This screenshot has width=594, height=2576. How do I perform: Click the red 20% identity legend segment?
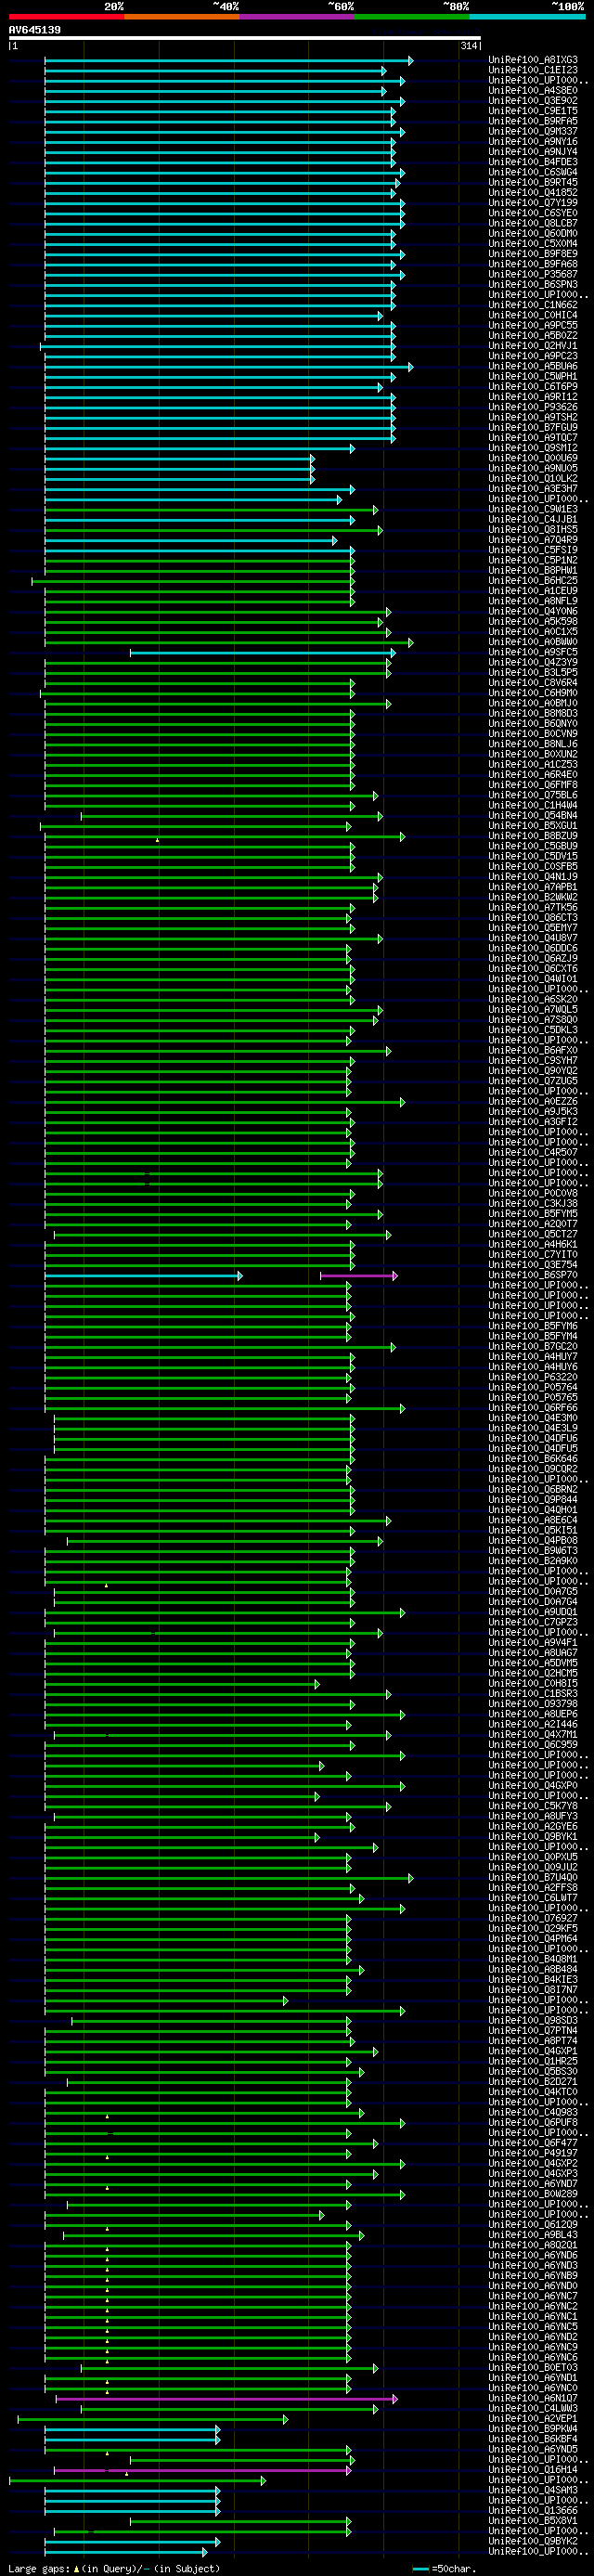click(x=66, y=16)
